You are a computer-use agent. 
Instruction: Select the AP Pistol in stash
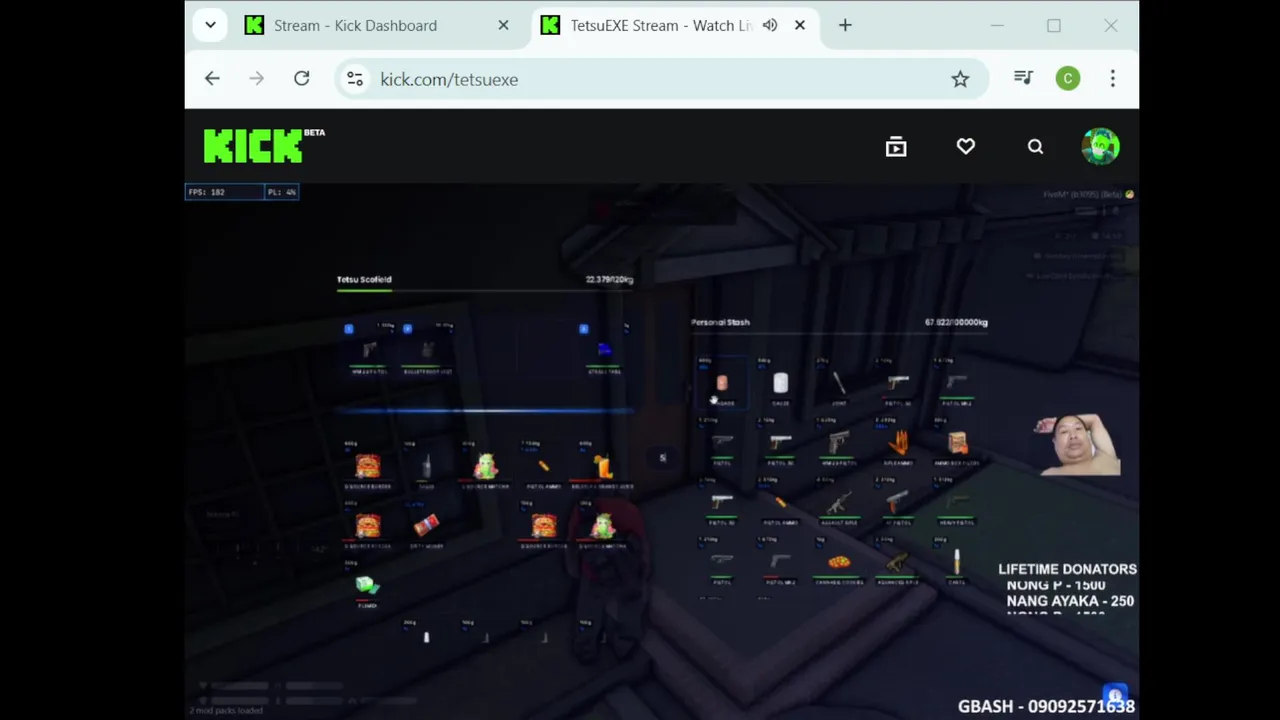tap(898, 502)
